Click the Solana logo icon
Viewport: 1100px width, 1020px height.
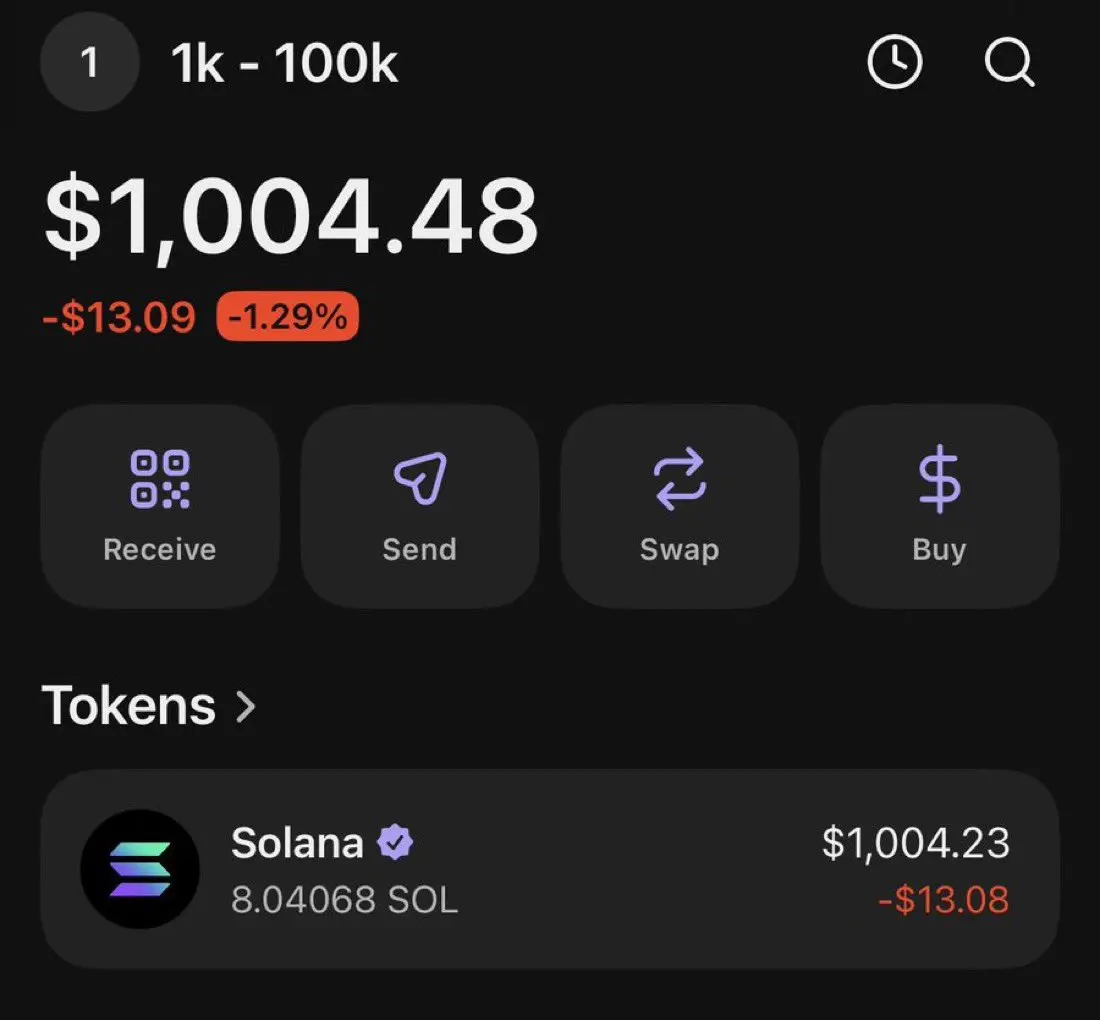(140, 869)
